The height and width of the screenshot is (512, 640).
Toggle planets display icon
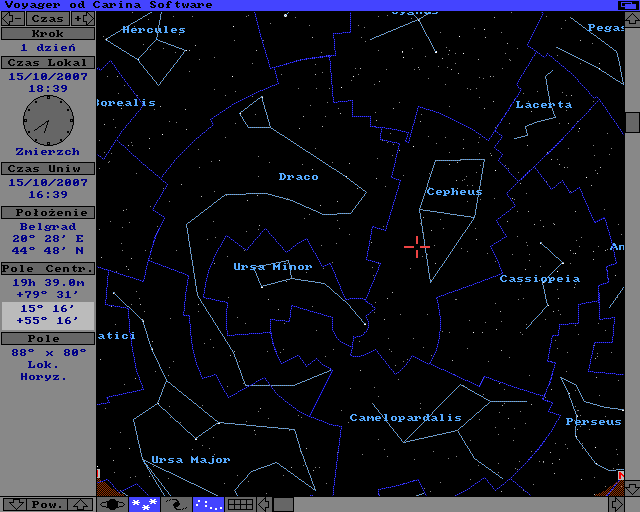pos(112,504)
